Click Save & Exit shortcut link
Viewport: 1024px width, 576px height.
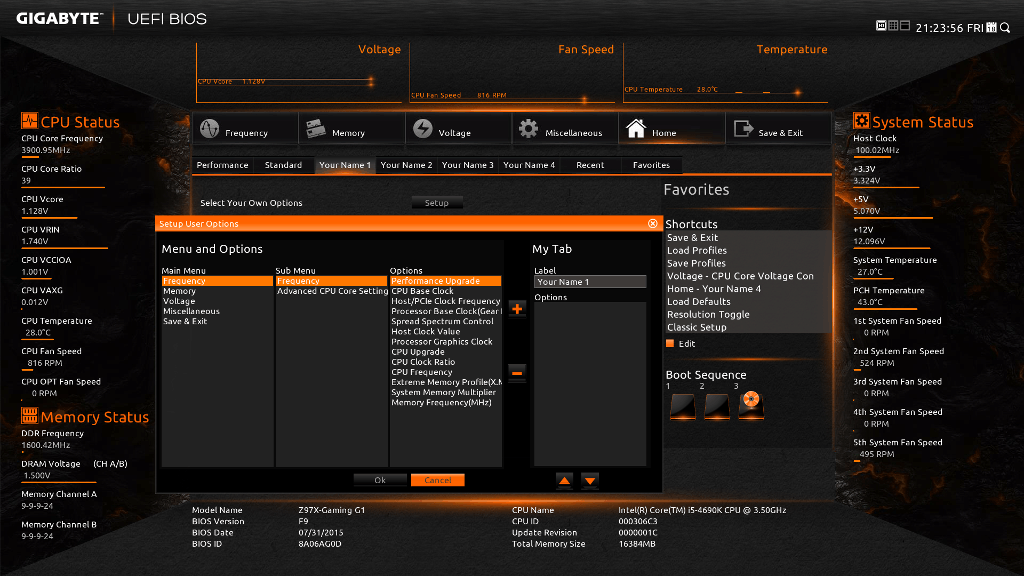click(692, 238)
